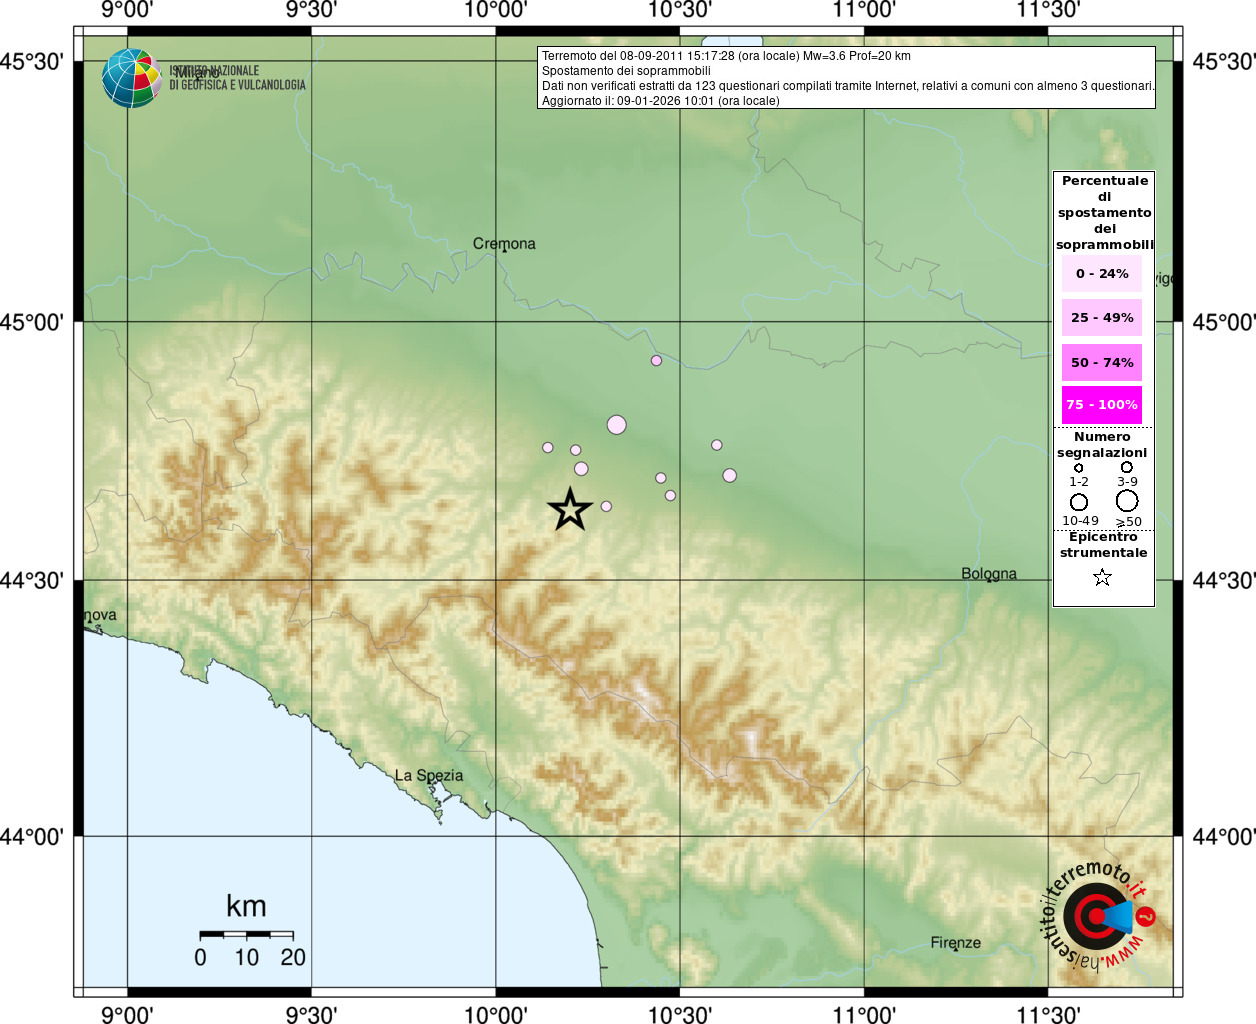The image size is (1256, 1024).
Task: Click the Firenze city label
Action: click(x=955, y=942)
